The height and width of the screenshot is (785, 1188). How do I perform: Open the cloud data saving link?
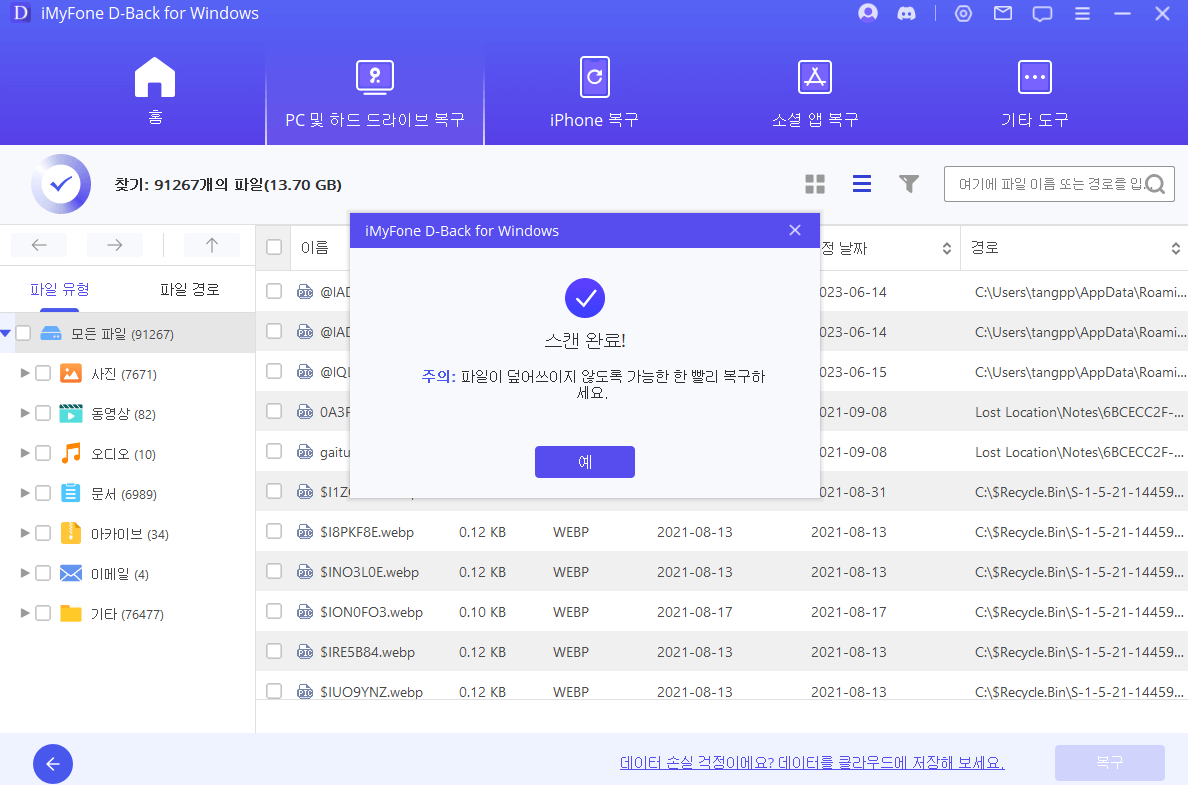tap(812, 762)
